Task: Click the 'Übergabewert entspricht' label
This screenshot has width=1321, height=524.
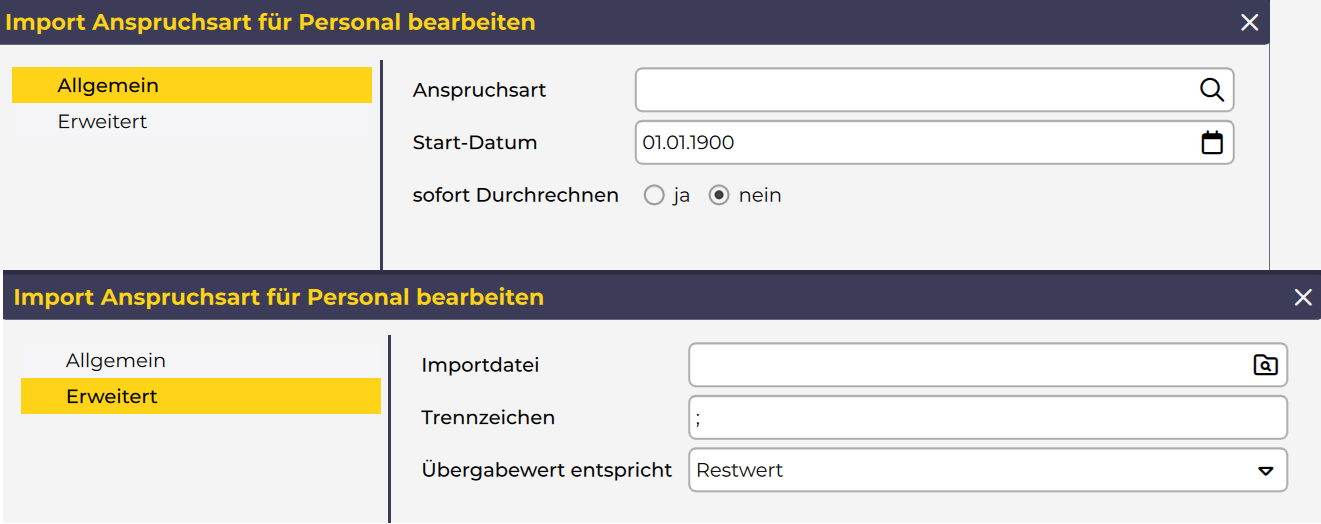Action: click(546, 470)
